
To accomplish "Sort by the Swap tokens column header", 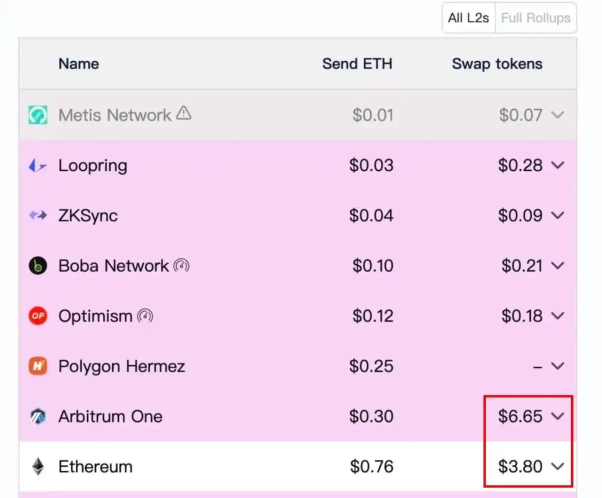I will coord(497,64).
